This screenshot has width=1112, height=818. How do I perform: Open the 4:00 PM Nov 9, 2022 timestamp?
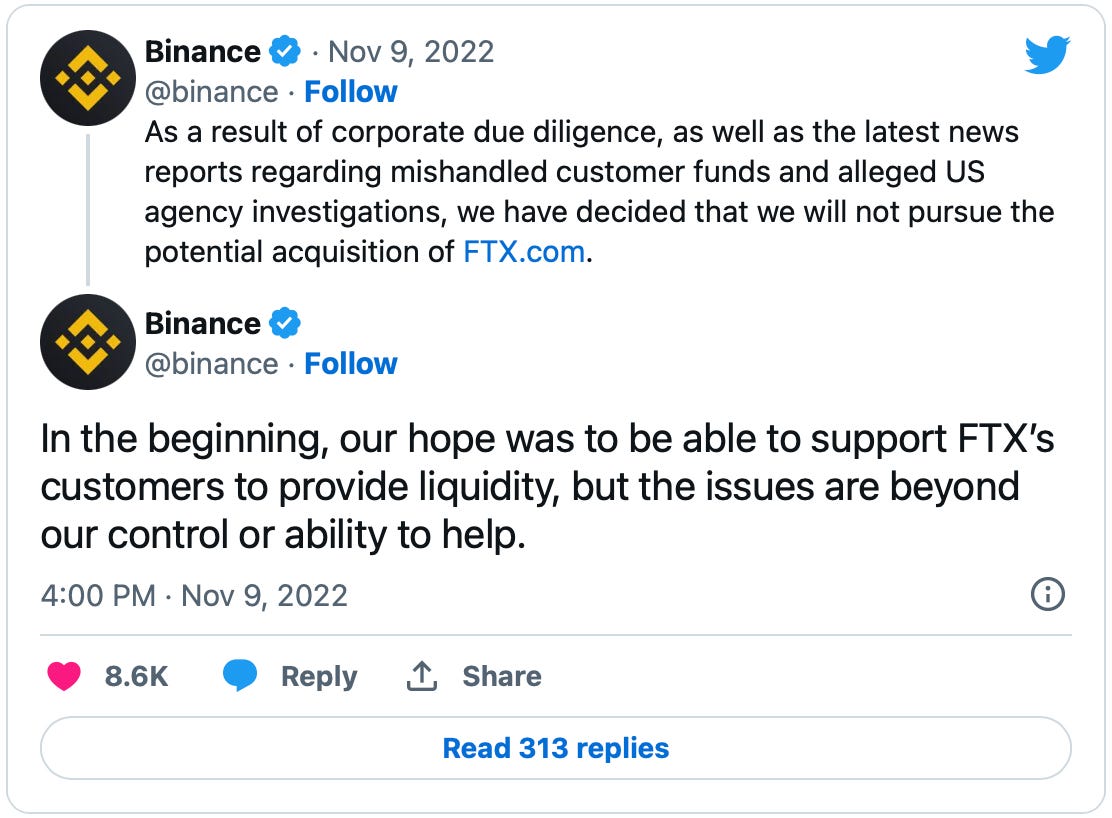coord(194,596)
